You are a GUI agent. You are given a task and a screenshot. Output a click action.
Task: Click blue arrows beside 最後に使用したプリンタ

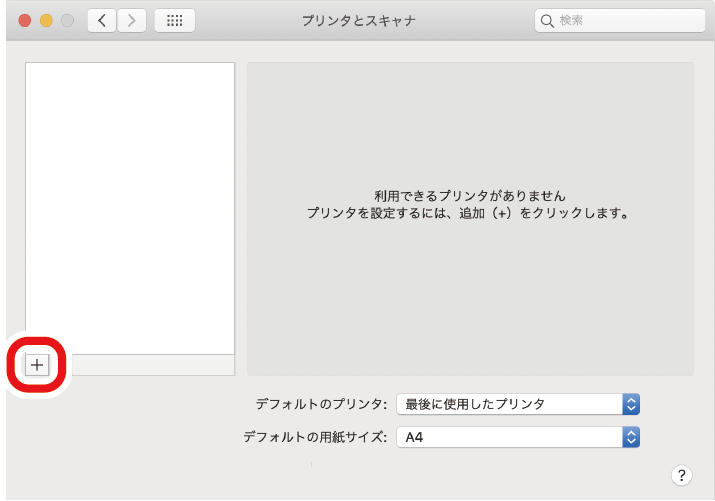(x=630, y=404)
